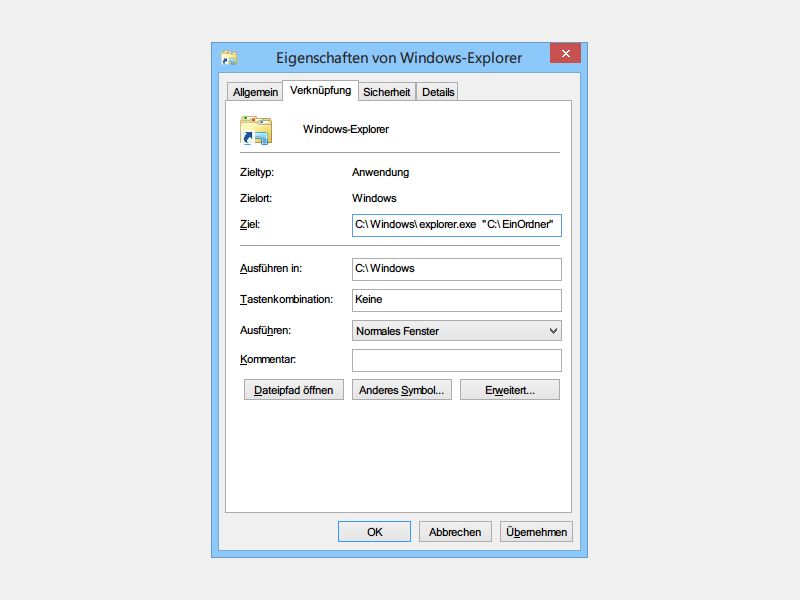
Task: Click Dateipfad öffnen button
Action: click(x=293, y=390)
